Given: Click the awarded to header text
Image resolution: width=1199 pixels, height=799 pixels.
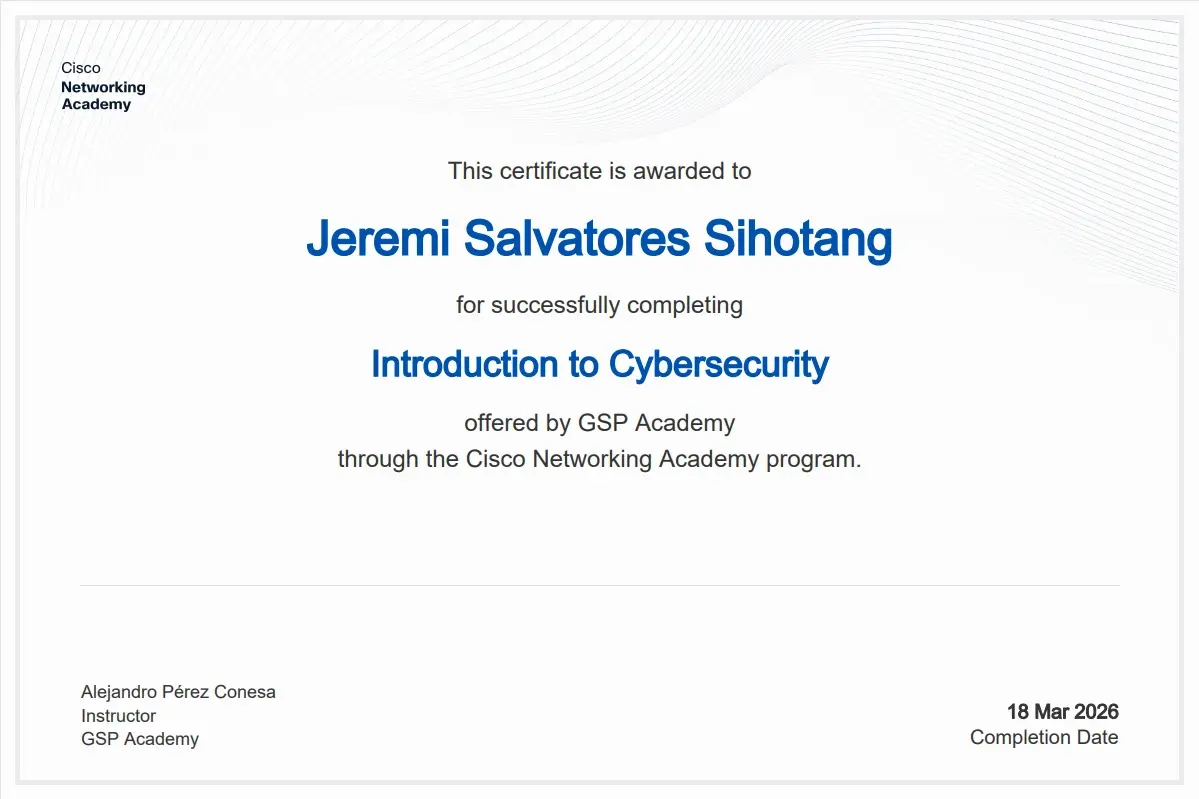Looking at the screenshot, I should pos(599,171).
